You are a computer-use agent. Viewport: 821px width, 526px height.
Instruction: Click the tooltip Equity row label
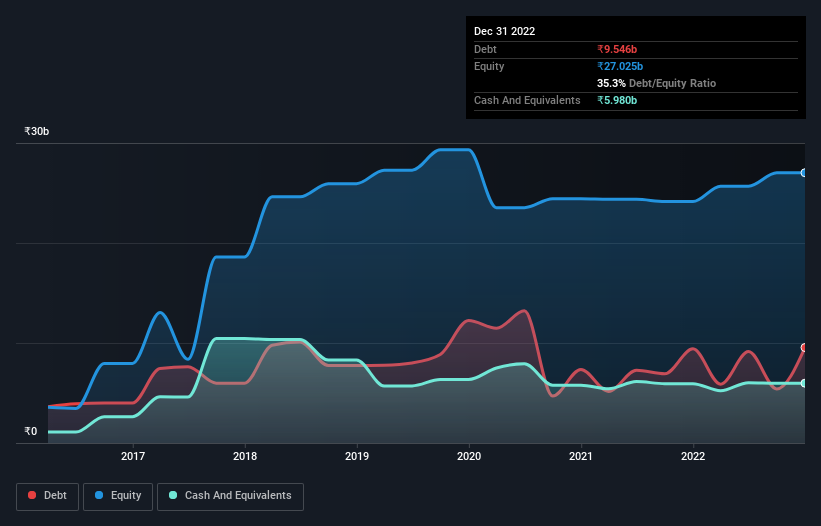pyautogui.click(x=489, y=66)
